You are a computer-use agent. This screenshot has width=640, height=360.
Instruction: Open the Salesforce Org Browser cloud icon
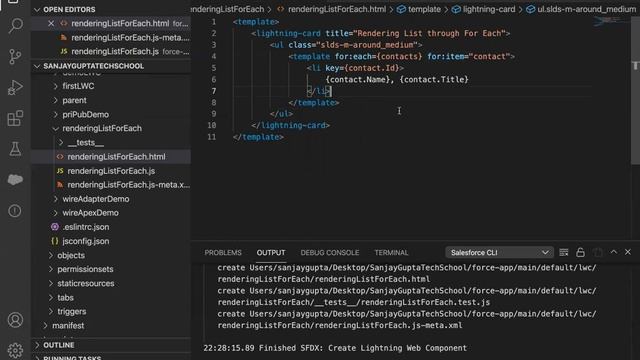point(15,180)
